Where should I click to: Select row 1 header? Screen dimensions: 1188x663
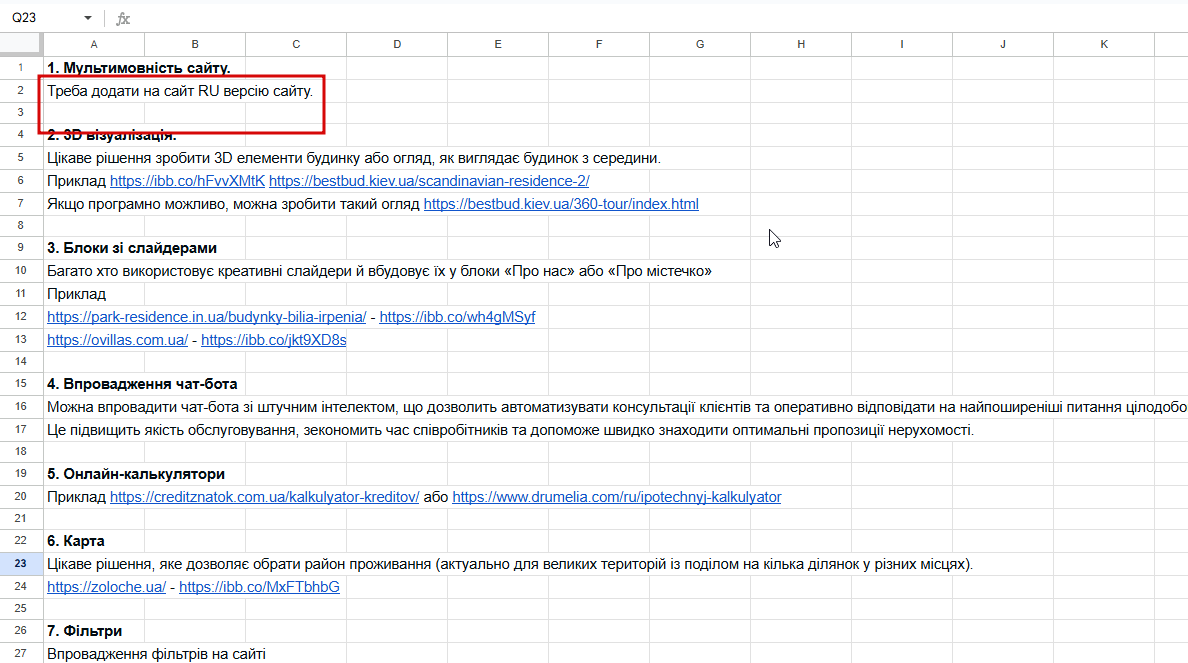21,67
